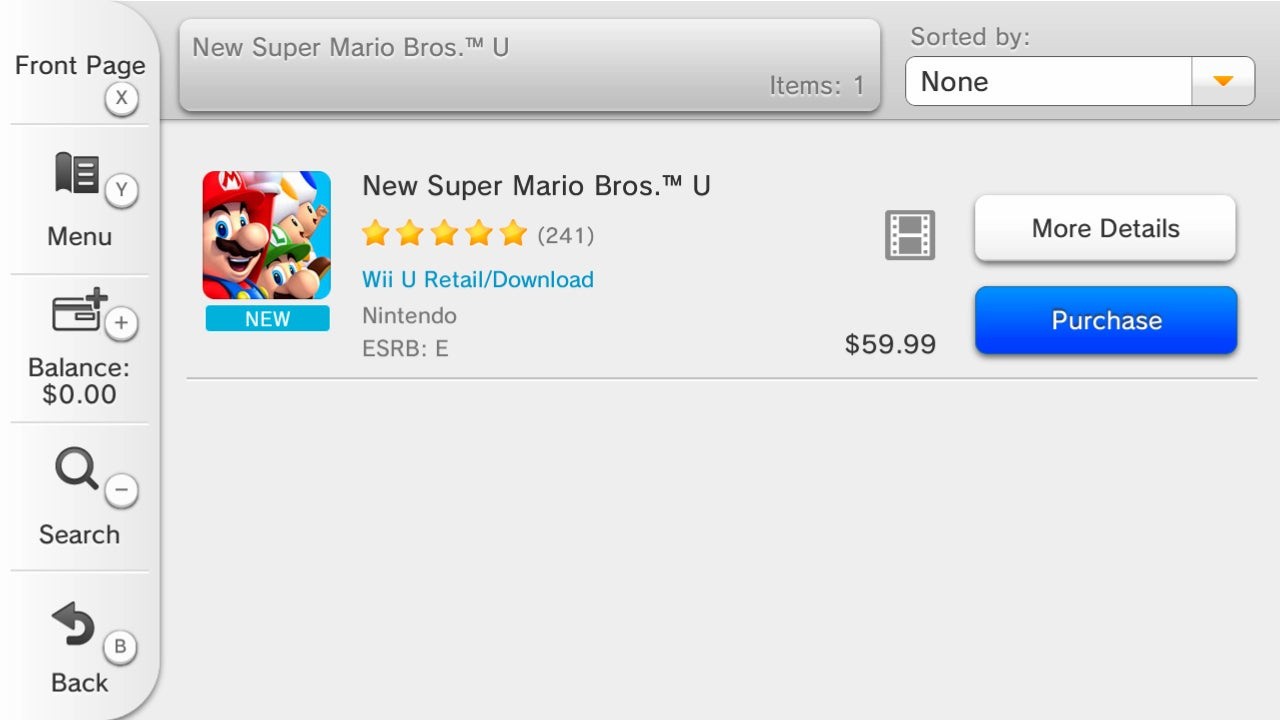
Task: Click the add funds card icon
Action: tap(79, 312)
